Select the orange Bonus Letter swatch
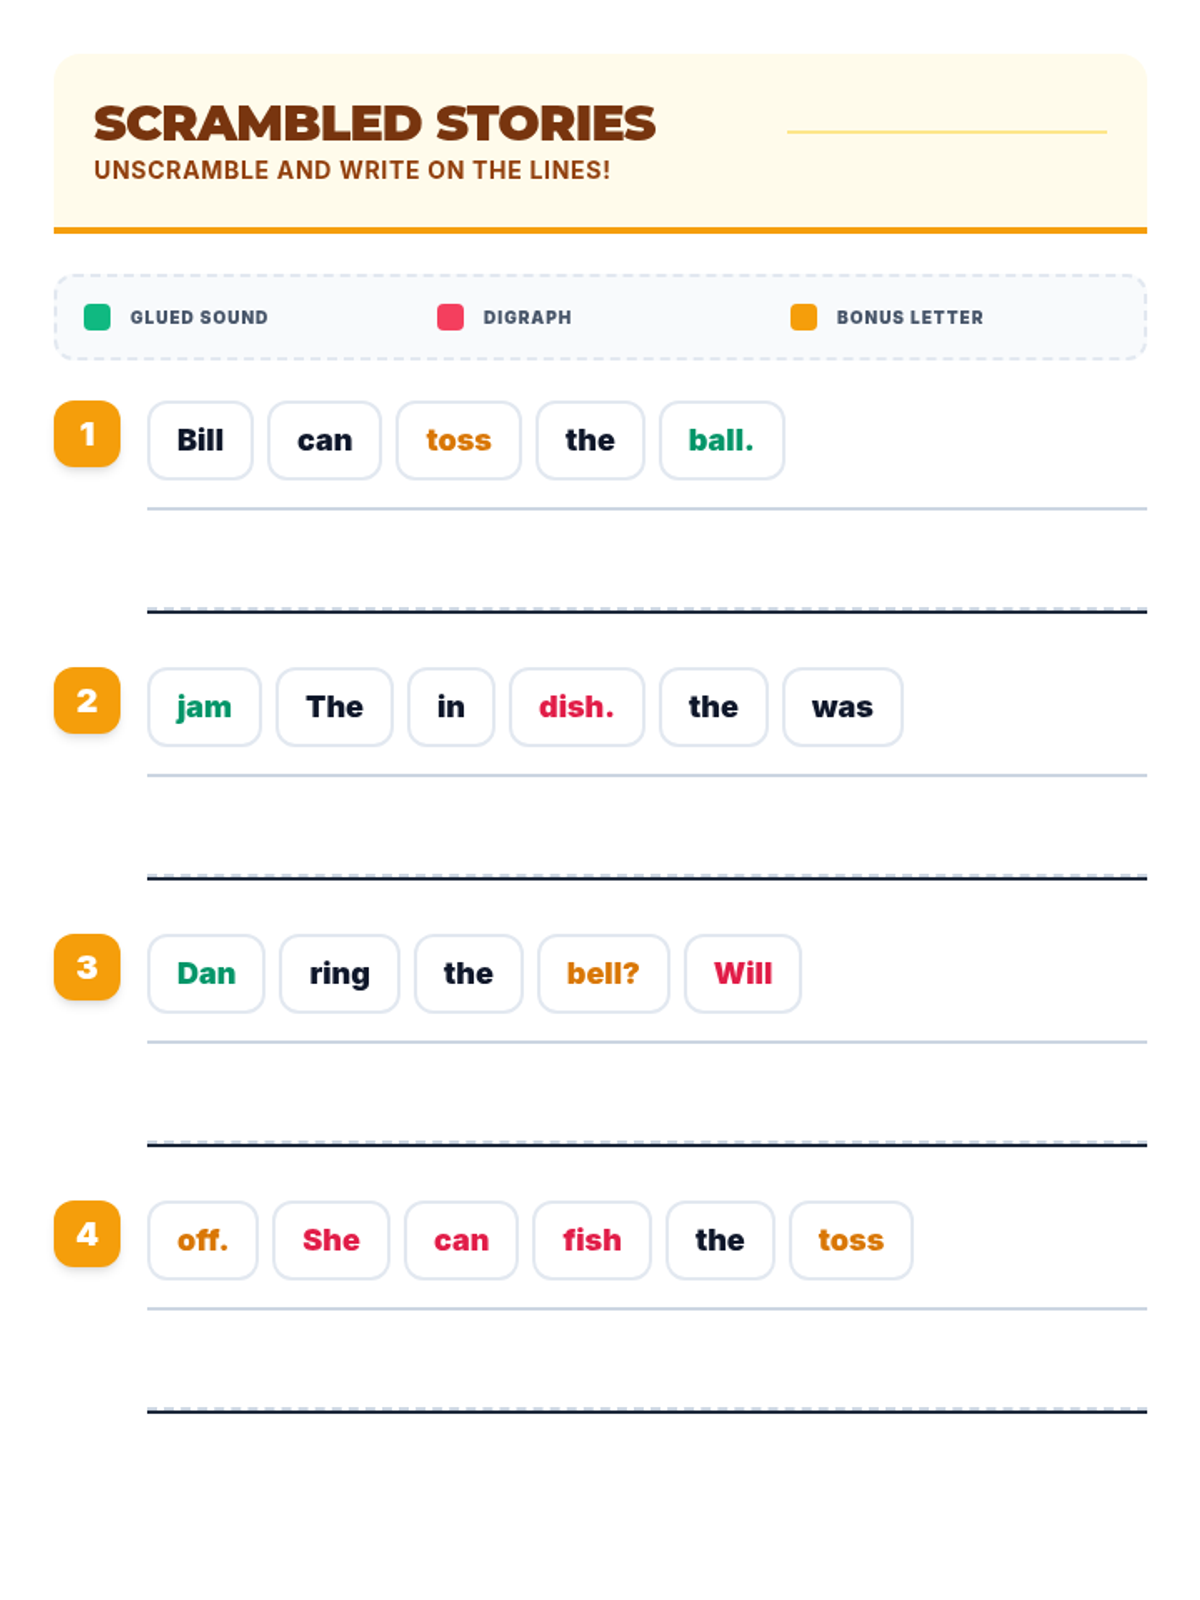 click(804, 317)
